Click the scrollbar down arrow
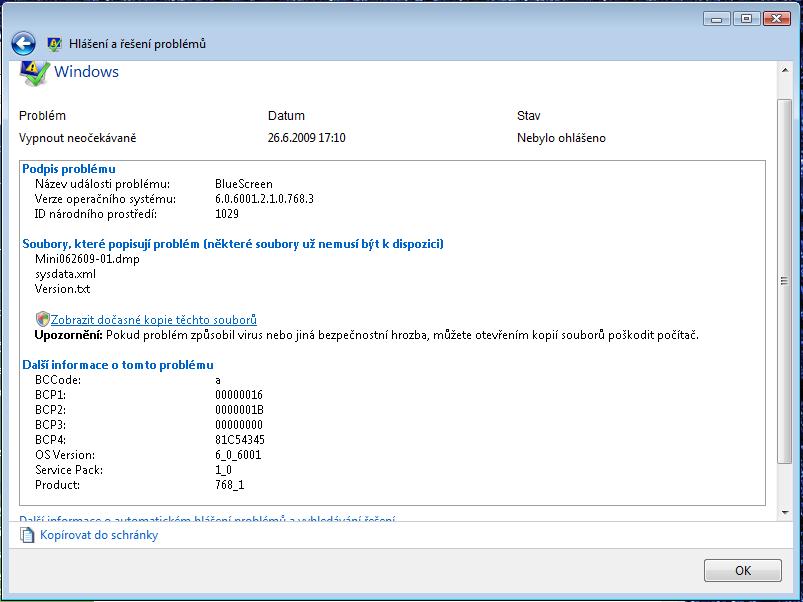This screenshot has width=803, height=602. 783,514
